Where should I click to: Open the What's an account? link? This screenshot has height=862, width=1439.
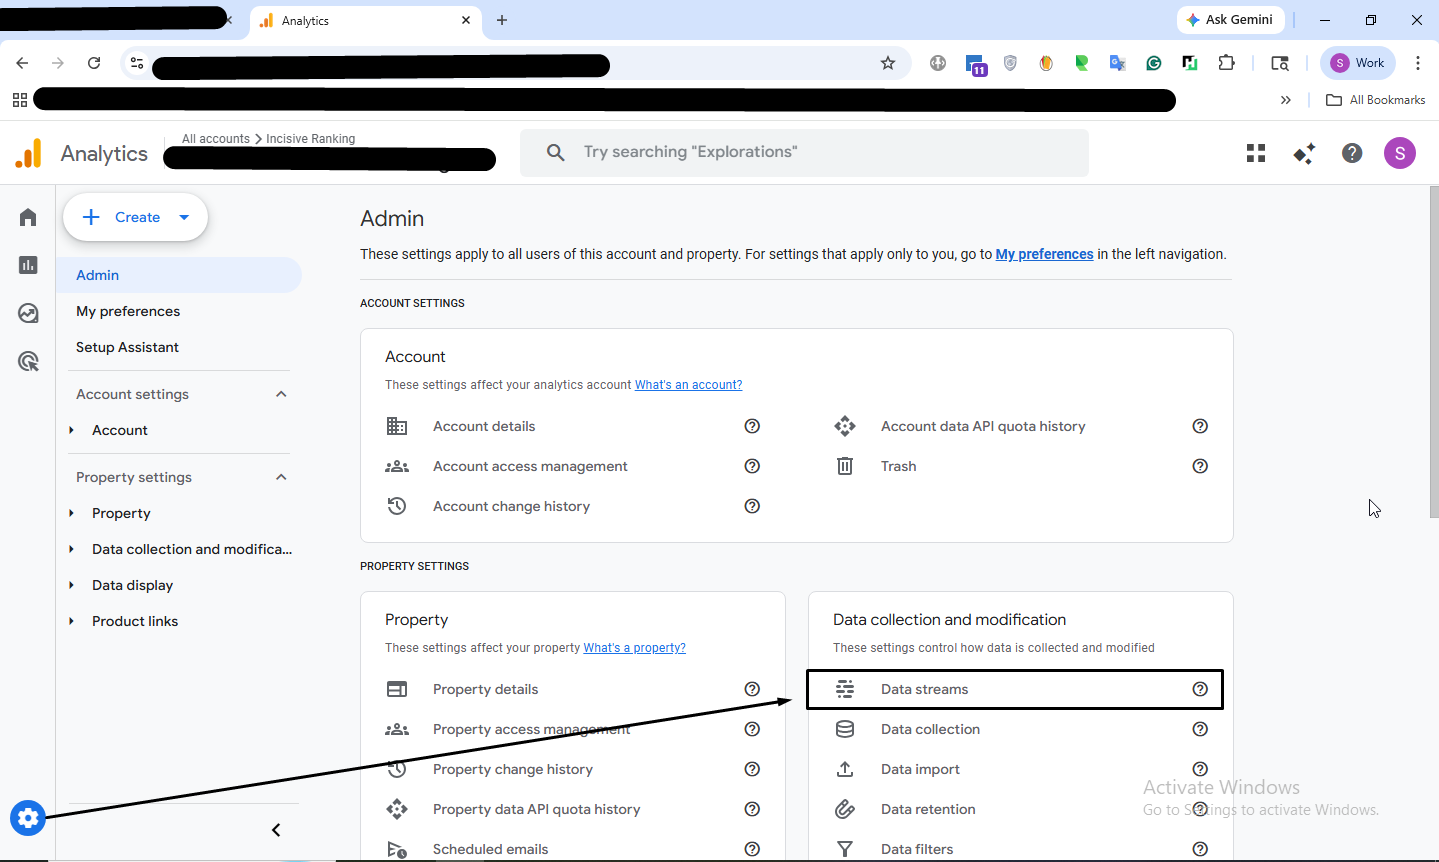[688, 385]
